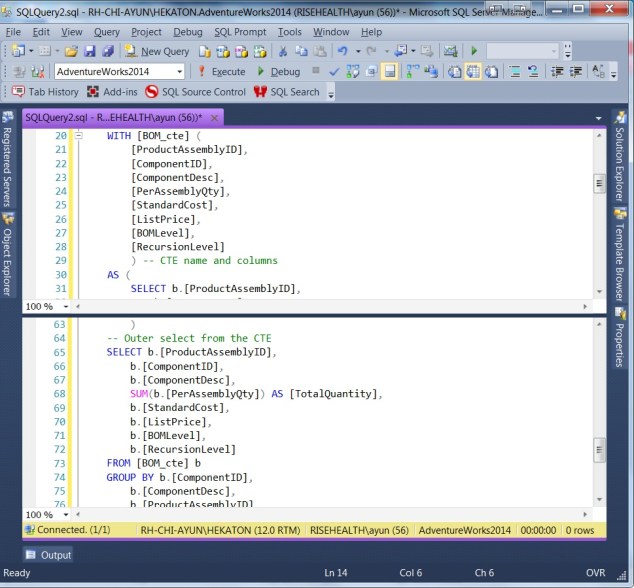This screenshot has height=588, width=634.
Task: Open the Query menu
Action: (106, 32)
